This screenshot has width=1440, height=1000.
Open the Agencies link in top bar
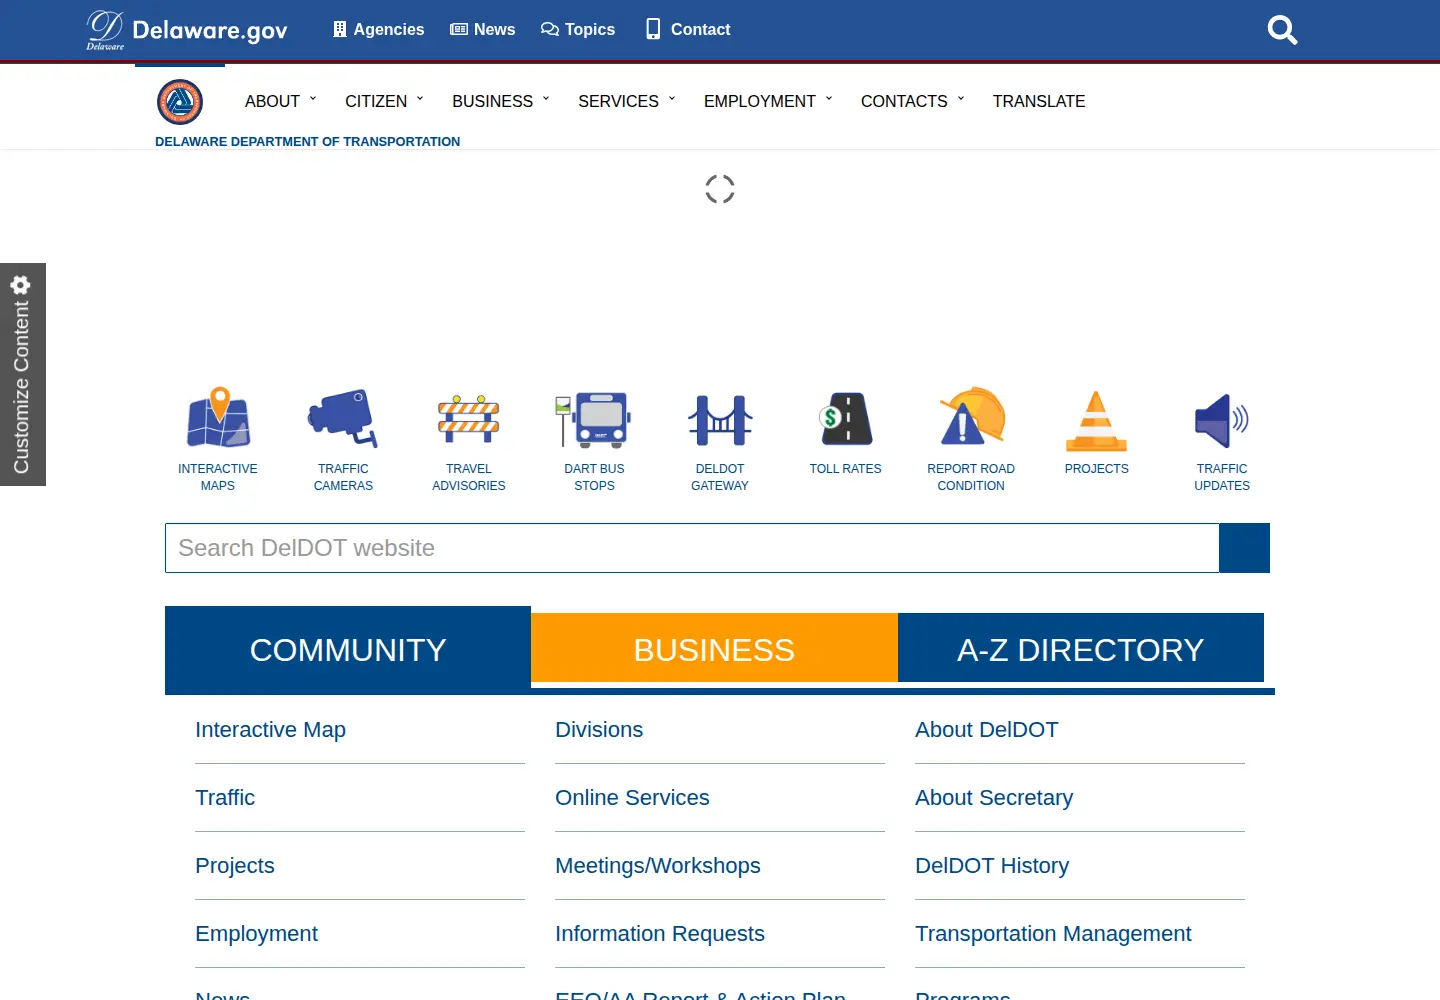(378, 30)
